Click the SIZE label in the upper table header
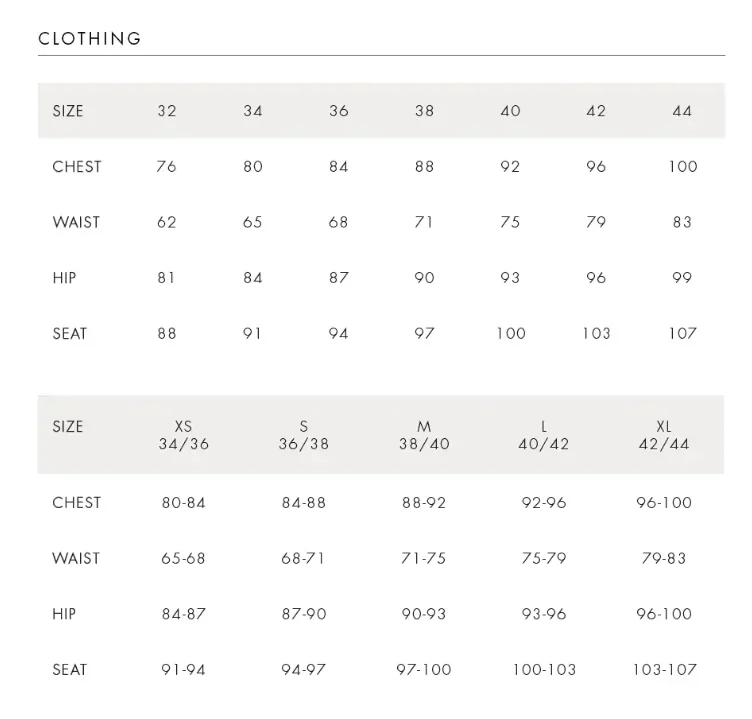 click(68, 111)
